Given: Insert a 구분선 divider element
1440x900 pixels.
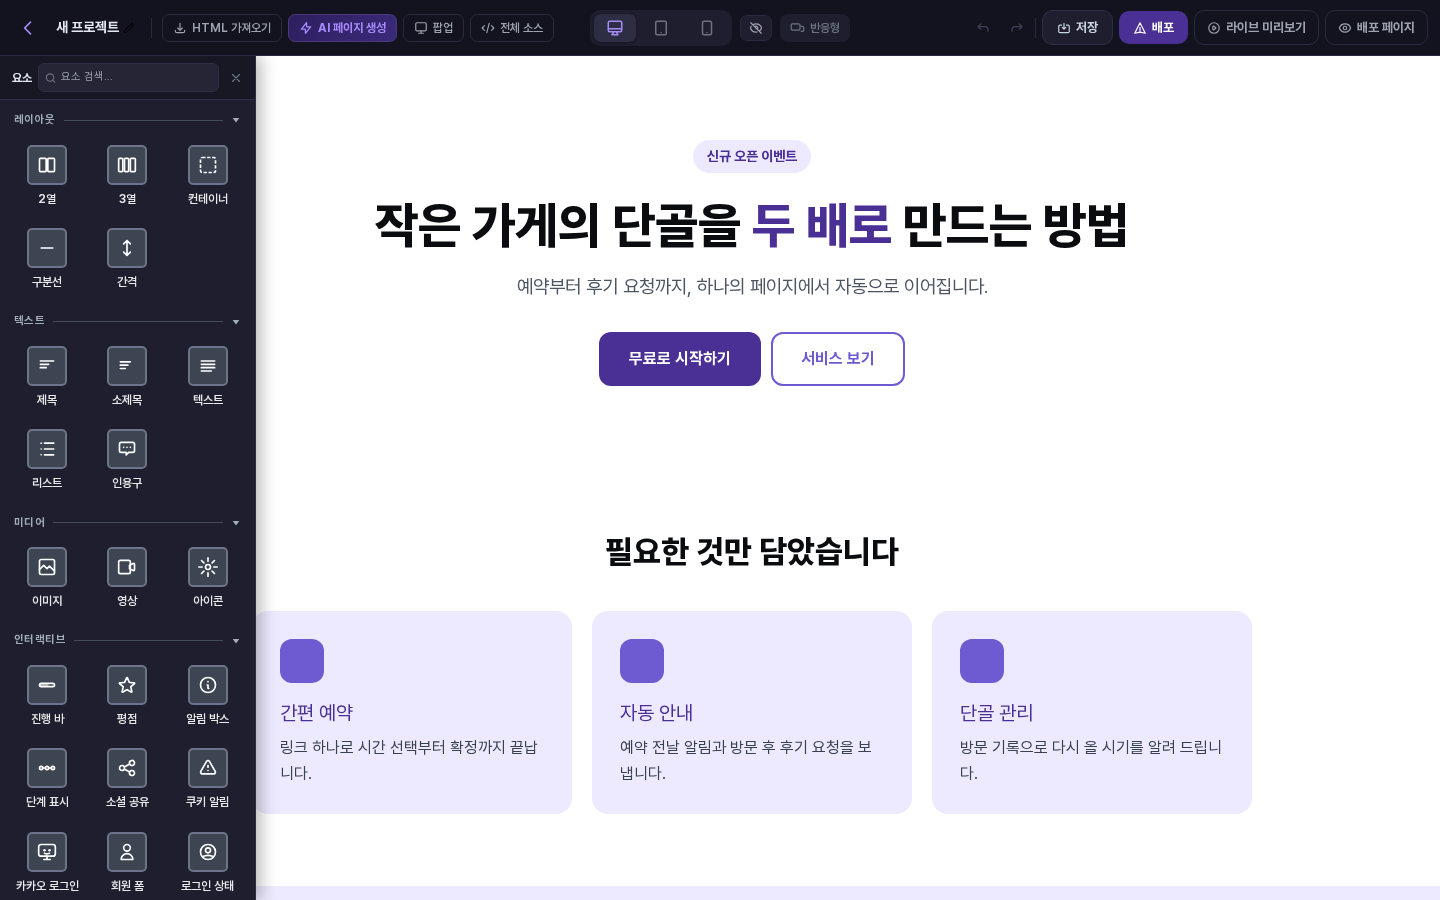Looking at the screenshot, I should tap(47, 258).
